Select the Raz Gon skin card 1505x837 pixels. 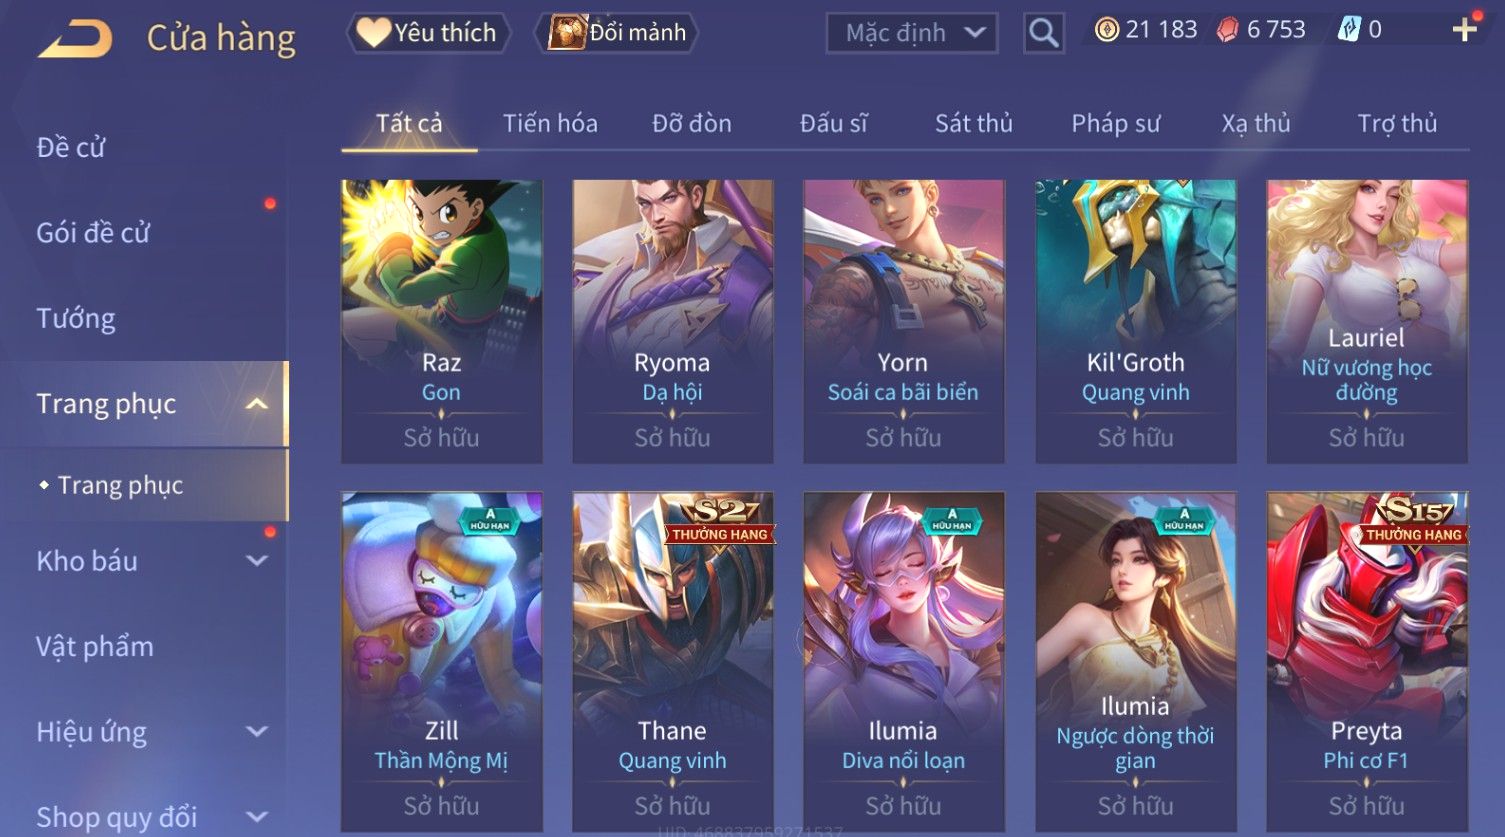point(442,321)
